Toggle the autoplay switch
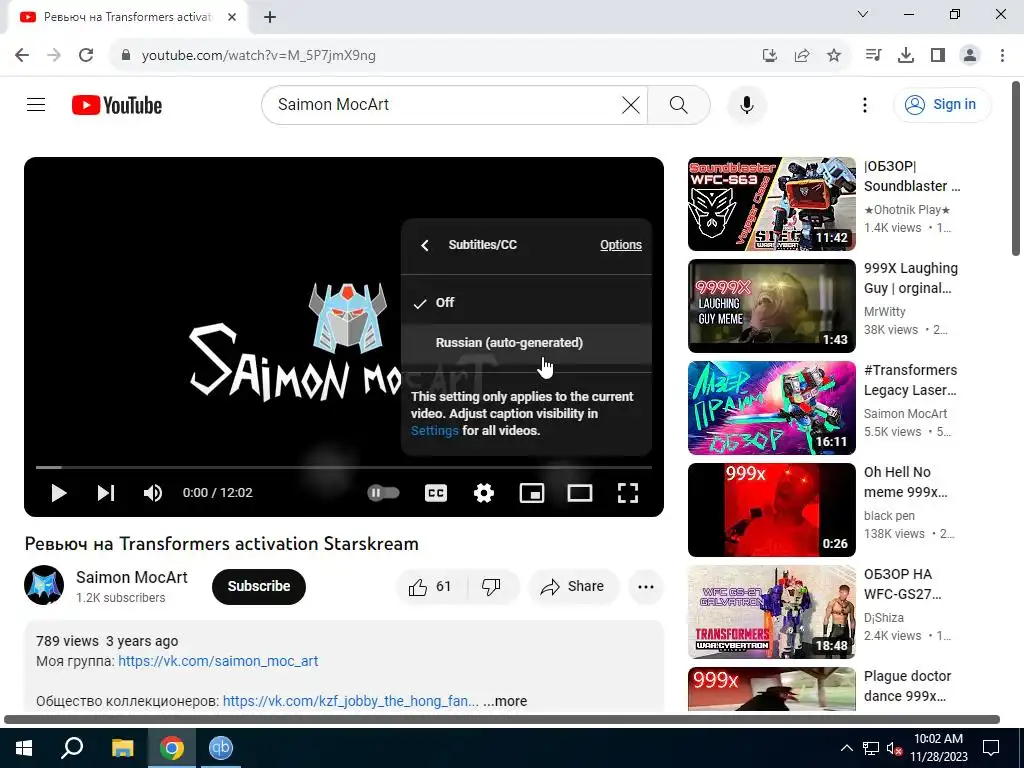The image size is (1024, 768). tap(383, 492)
